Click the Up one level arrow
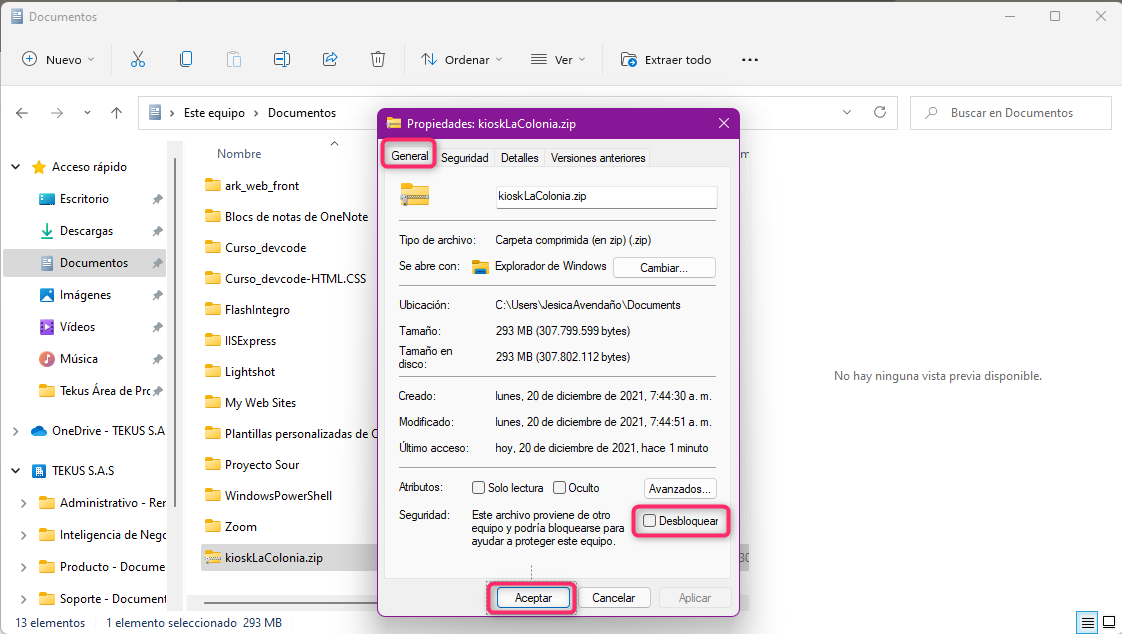 (x=117, y=113)
